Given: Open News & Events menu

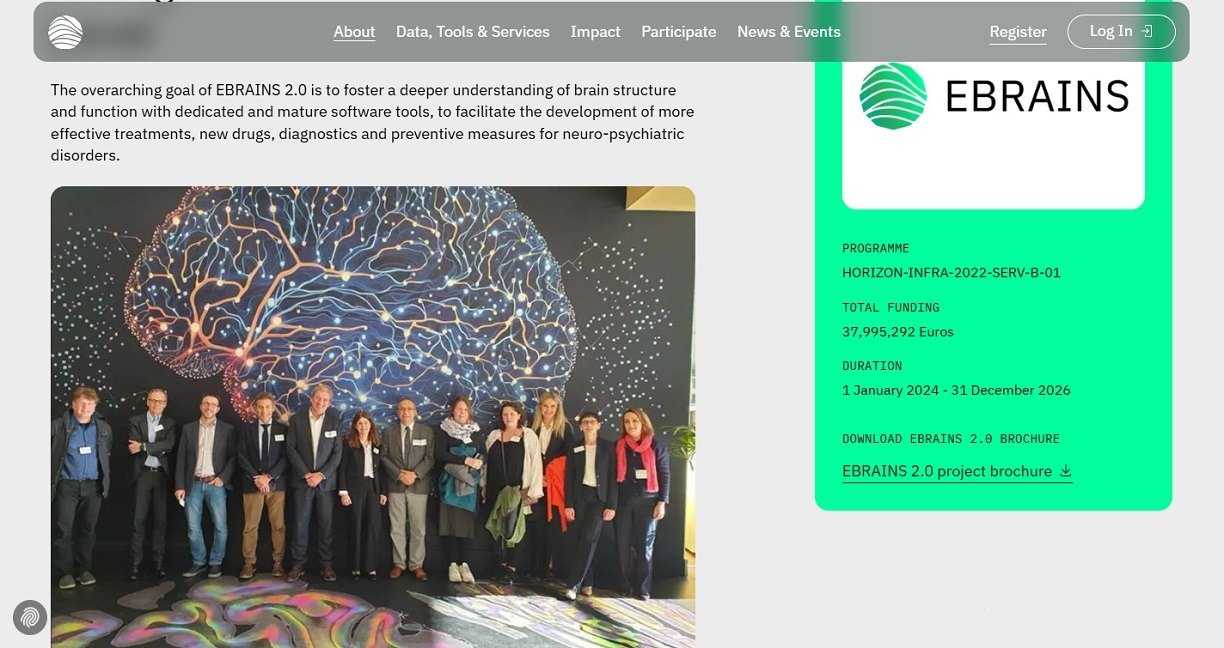Looking at the screenshot, I should (x=789, y=32).
